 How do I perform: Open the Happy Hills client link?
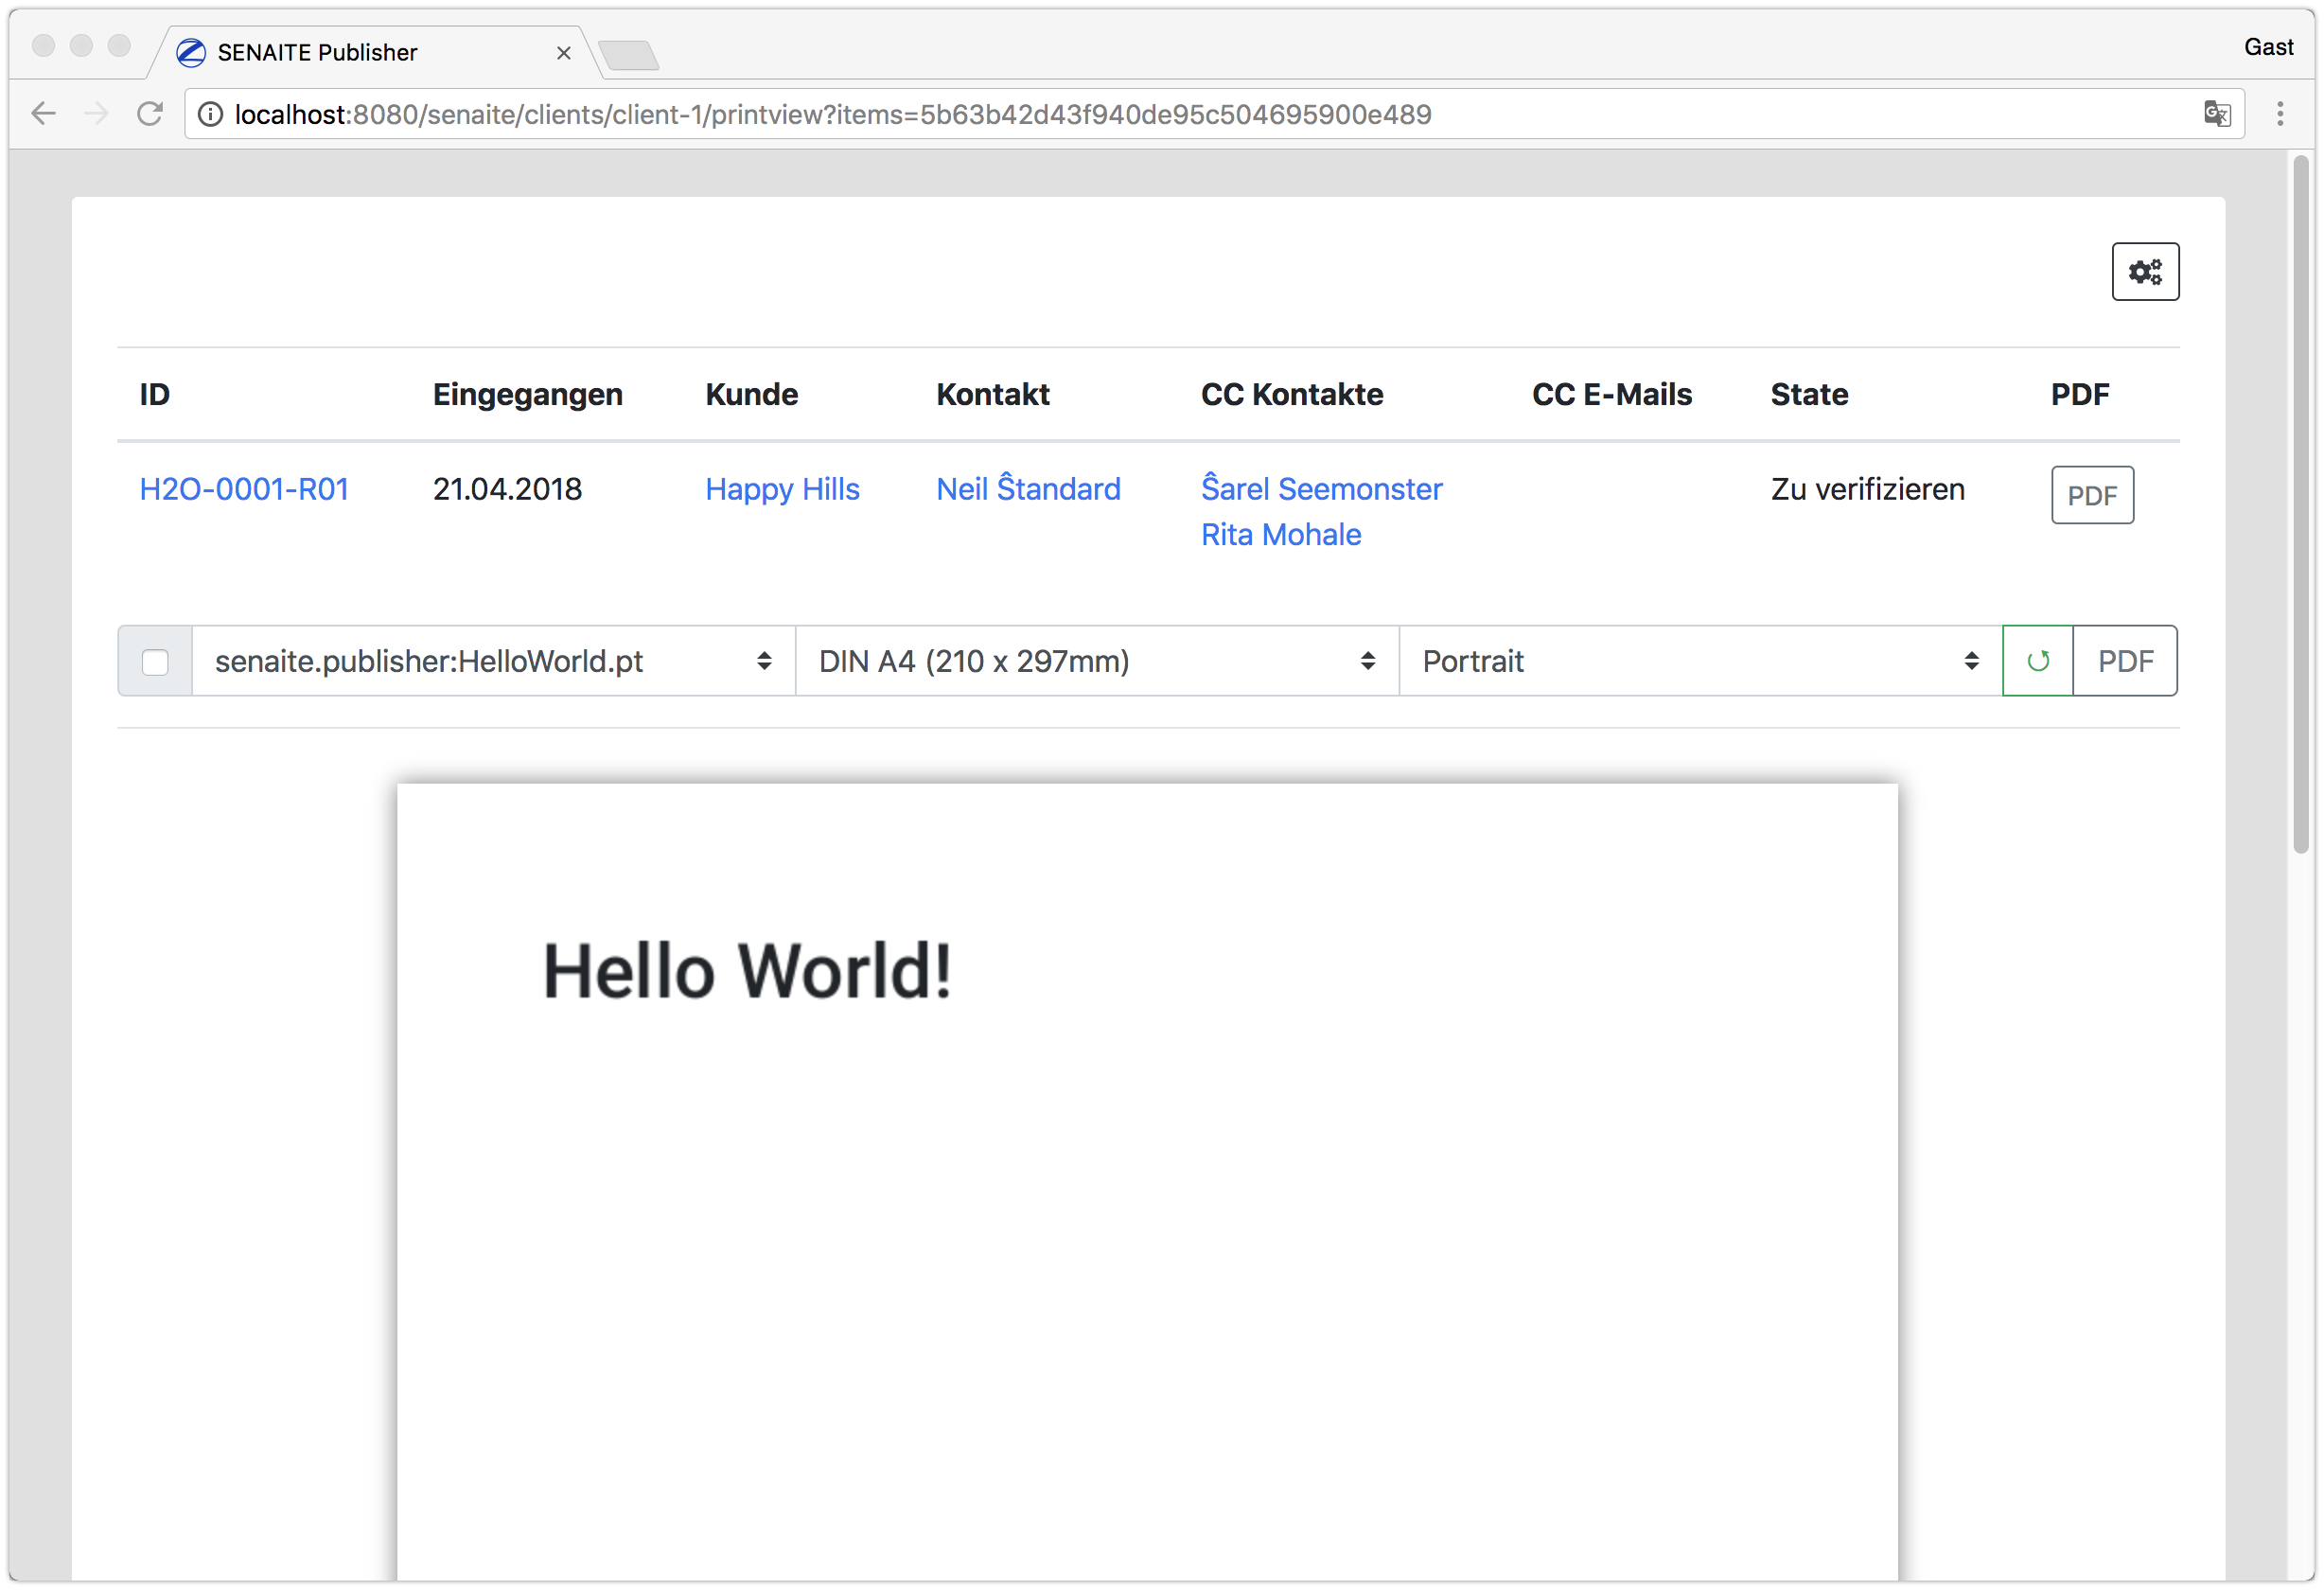[x=782, y=489]
